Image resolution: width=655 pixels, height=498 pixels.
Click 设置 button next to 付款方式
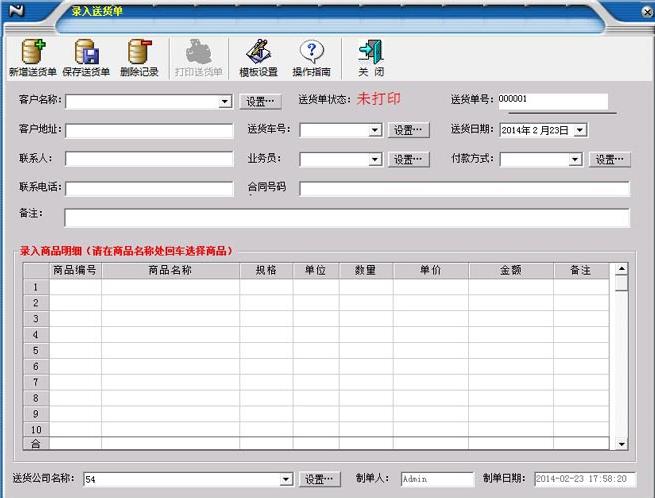coord(611,159)
